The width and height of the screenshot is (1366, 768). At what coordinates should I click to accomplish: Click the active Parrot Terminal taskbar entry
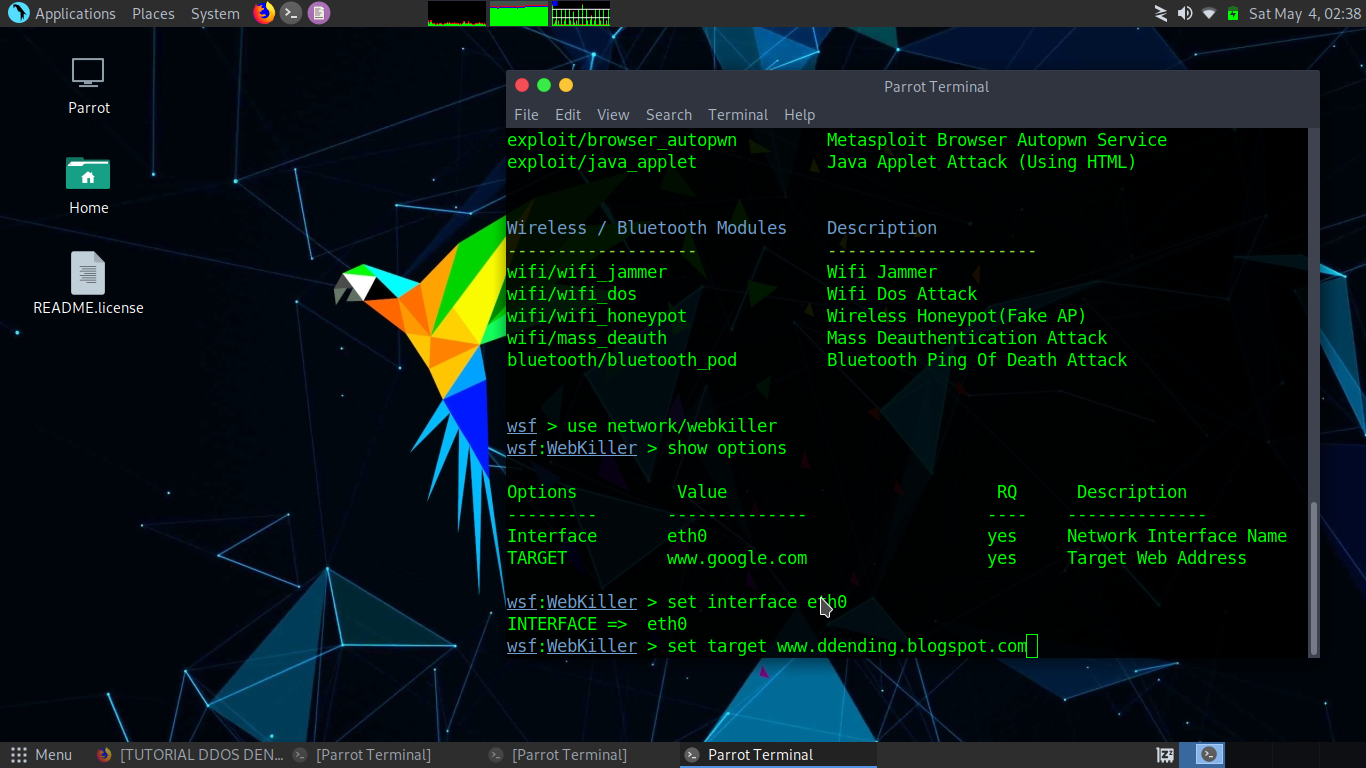tap(778, 755)
